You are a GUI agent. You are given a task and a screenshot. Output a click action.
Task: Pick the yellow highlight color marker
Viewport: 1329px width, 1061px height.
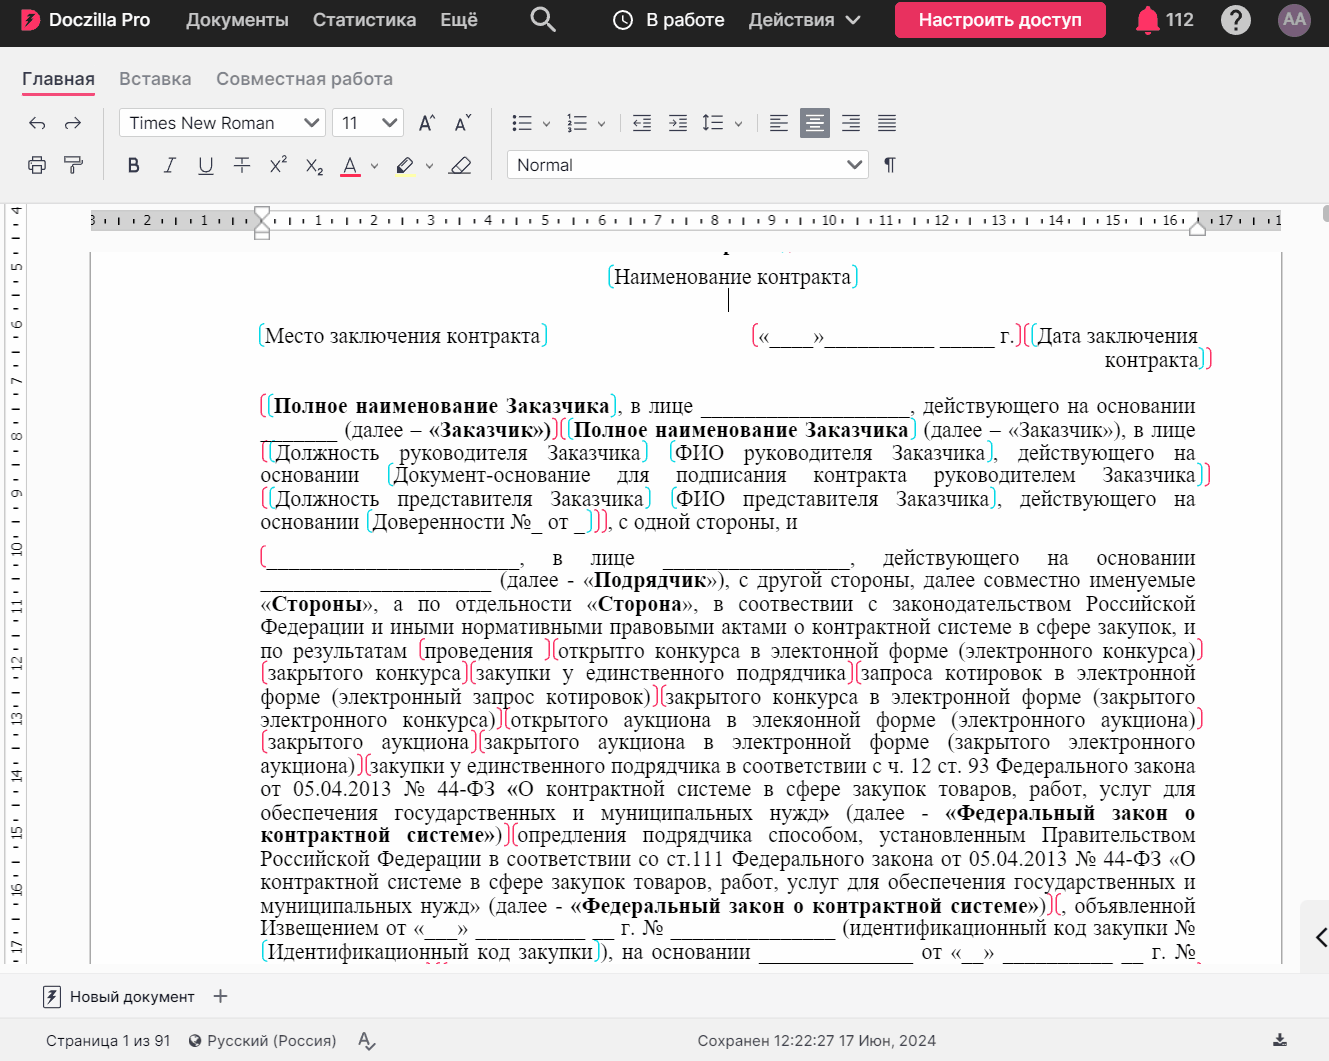(405, 166)
